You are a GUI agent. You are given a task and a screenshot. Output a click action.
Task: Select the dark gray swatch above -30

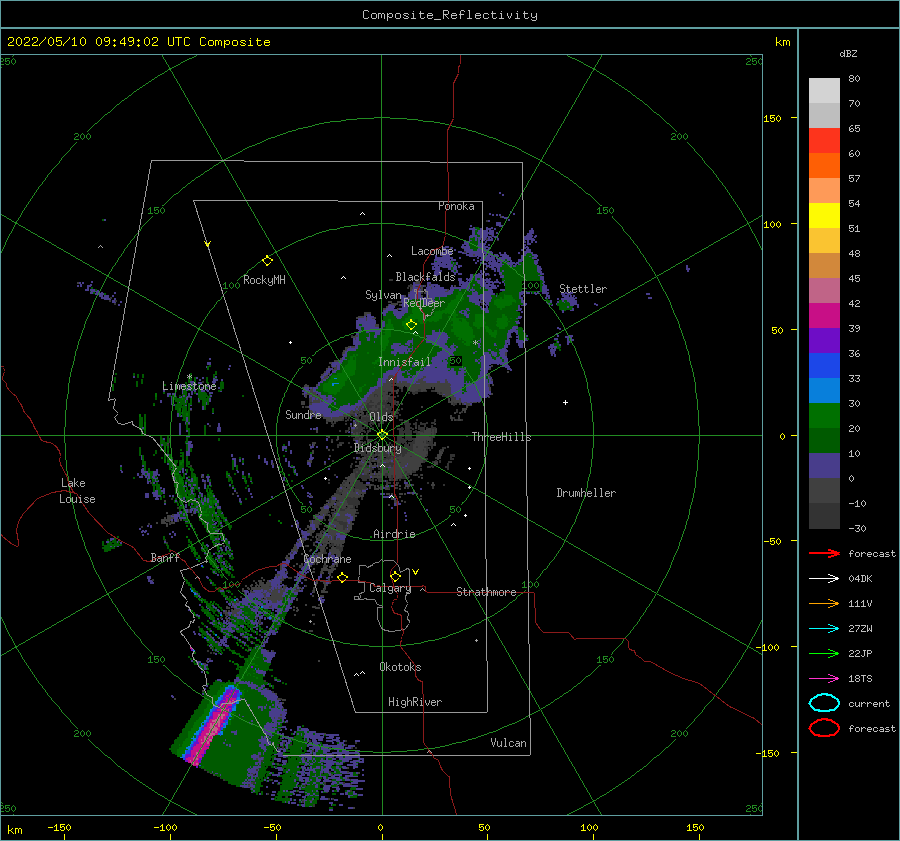(824, 516)
